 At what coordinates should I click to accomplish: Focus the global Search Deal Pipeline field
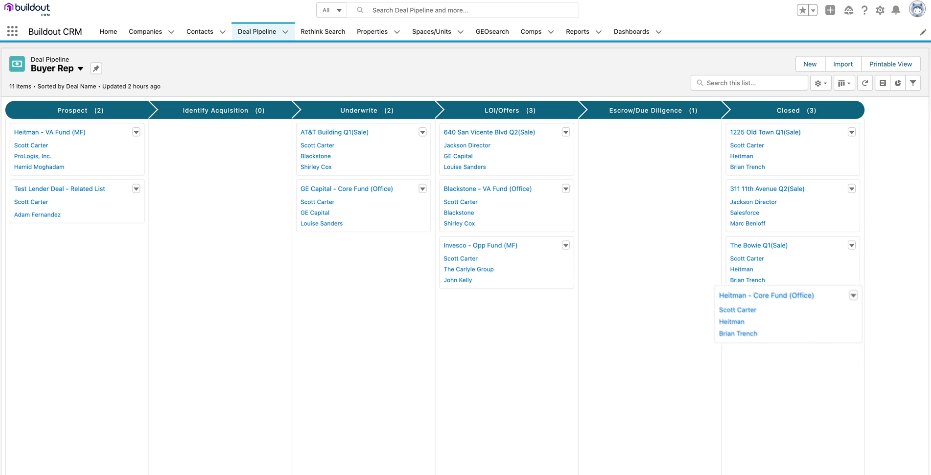tap(463, 10)
